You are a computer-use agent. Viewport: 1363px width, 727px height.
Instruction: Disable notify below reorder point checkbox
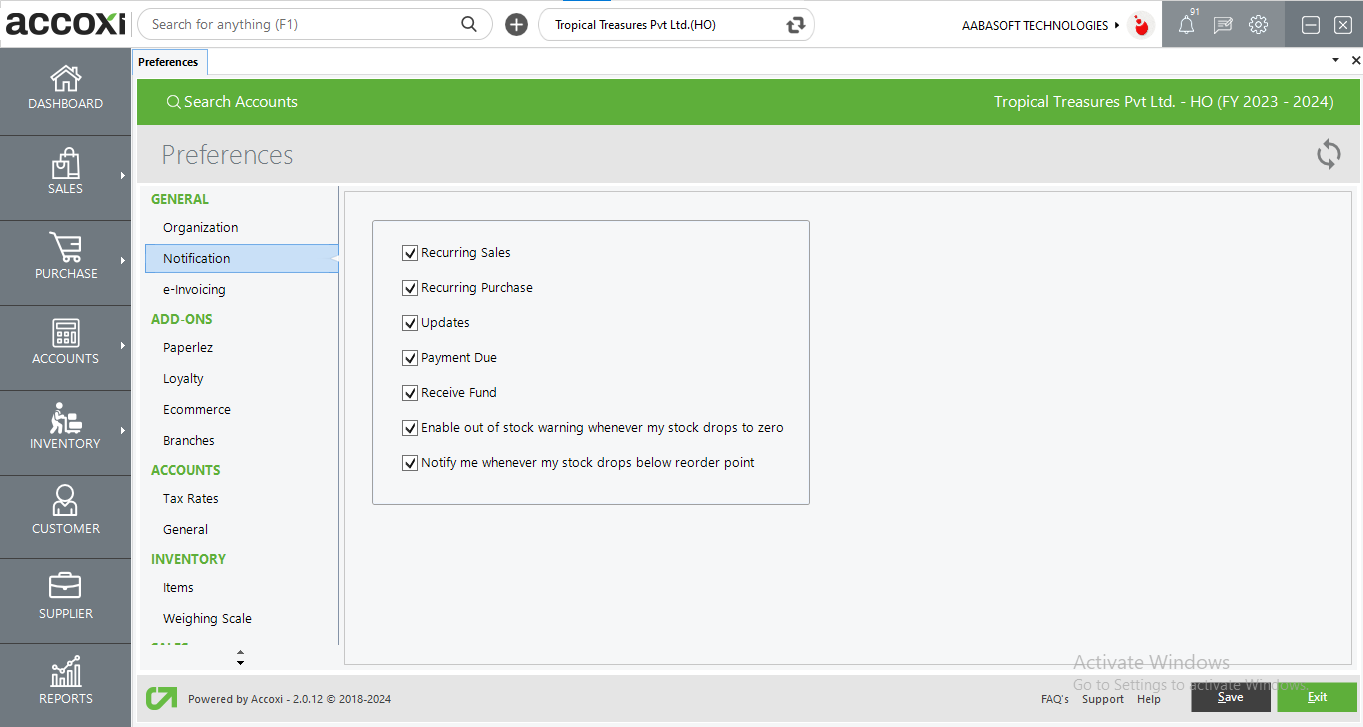point(410,463)
